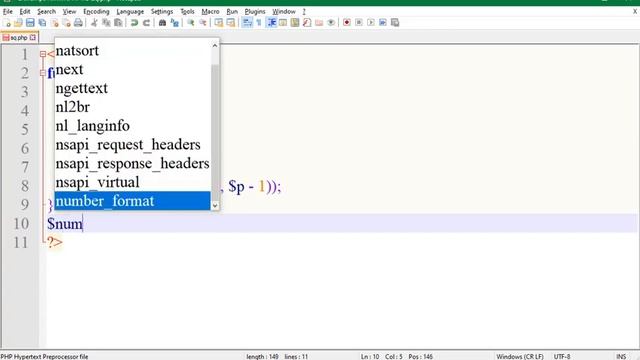
Task: Select the sq.php tab
Action: pyautogui.click(x=18, y=38)
